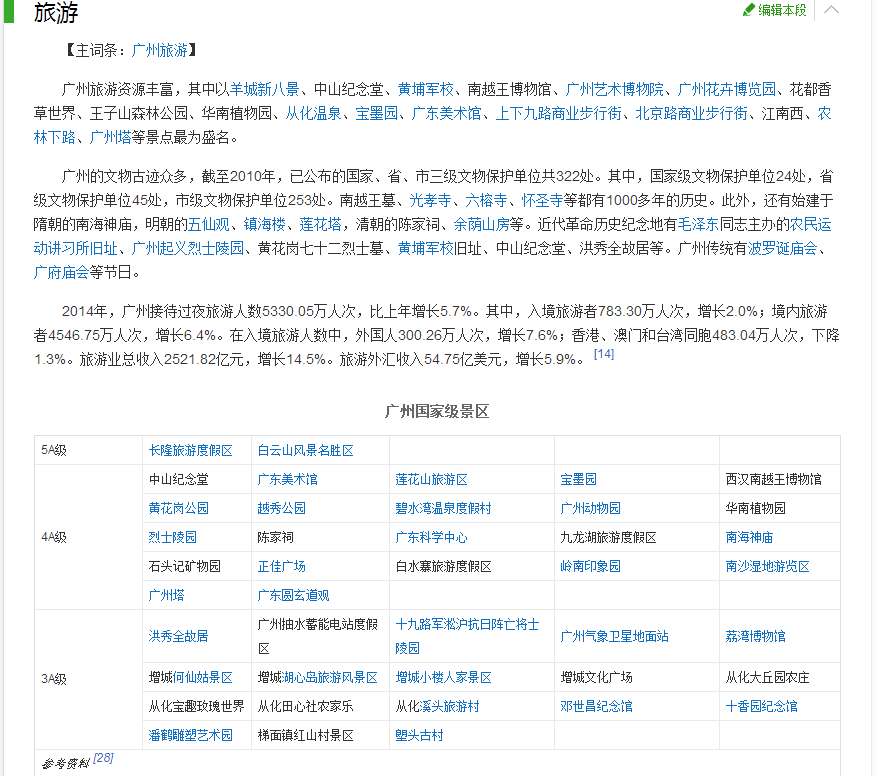Click the 湖心岛旅游风景区 link
This screenshot has width=876, height=776.
[330, 678]
